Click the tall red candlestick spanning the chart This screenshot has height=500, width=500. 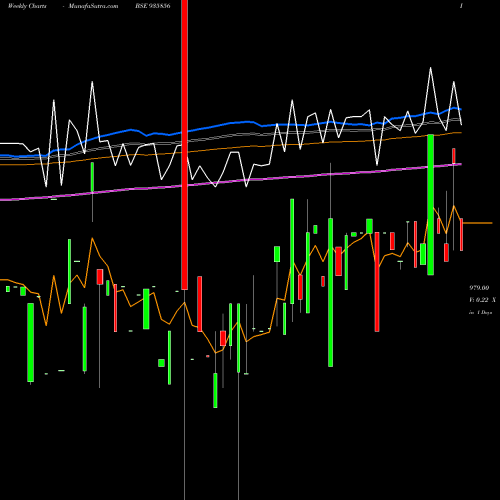[x=185, y=145]
